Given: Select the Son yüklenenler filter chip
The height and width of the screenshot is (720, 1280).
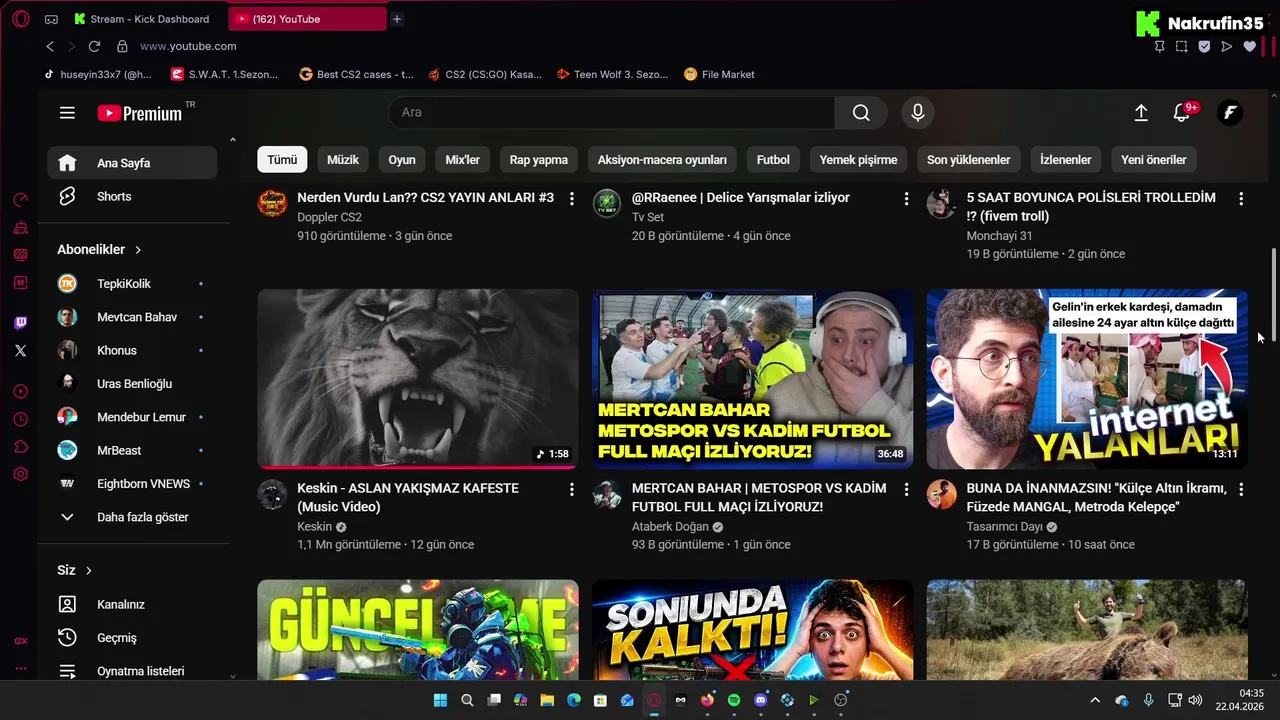Looking at the screenshot, I should pos(968,160).
